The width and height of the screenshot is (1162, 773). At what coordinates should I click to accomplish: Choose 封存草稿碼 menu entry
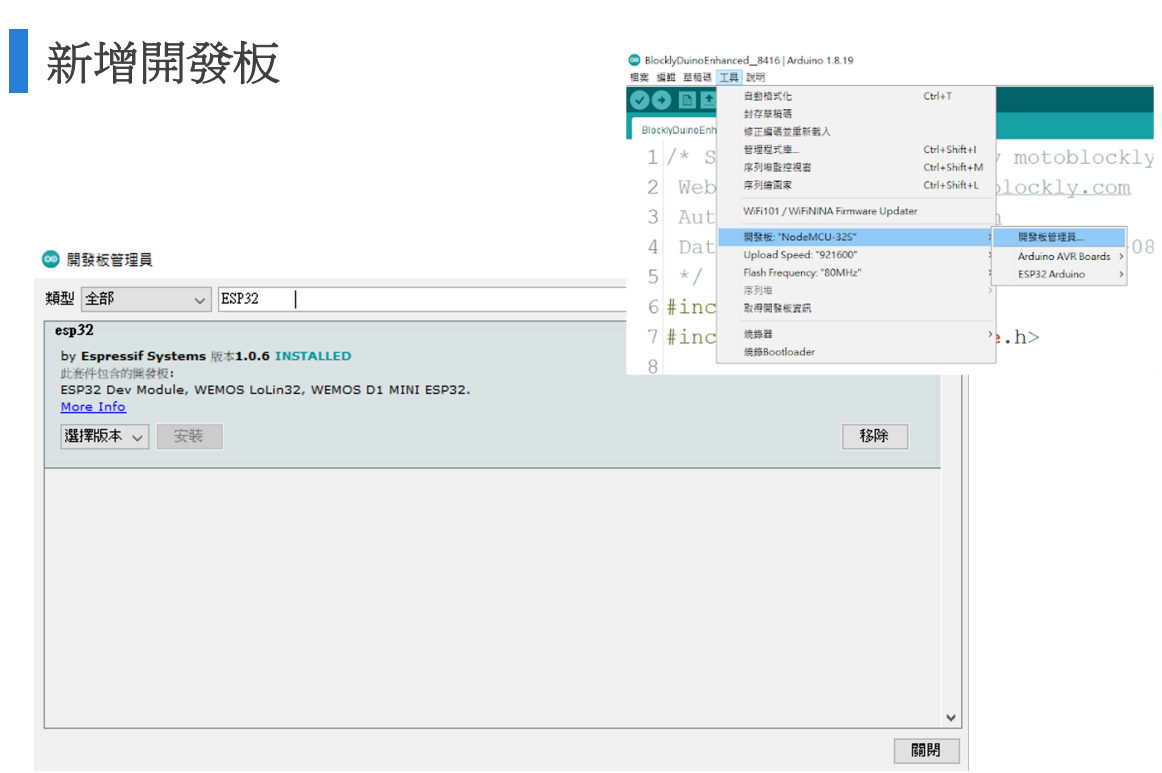point(856,114)
